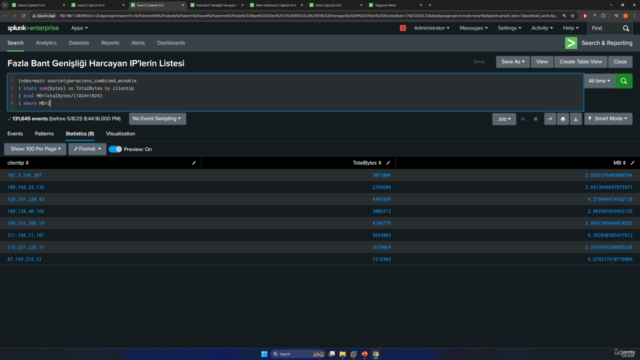The width and height of the screenshot is (640, 360).
Task: Open the Save As dropdown
Action: tap(513, 62)
